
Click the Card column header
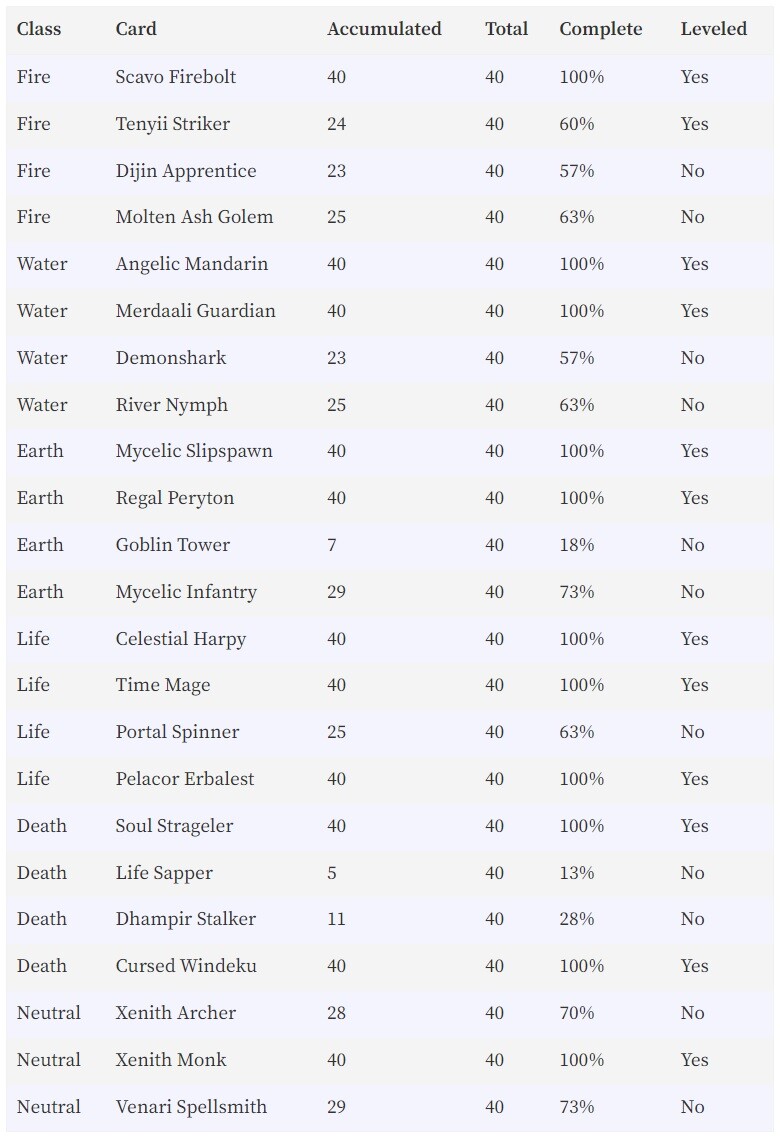tap(136, 29)
